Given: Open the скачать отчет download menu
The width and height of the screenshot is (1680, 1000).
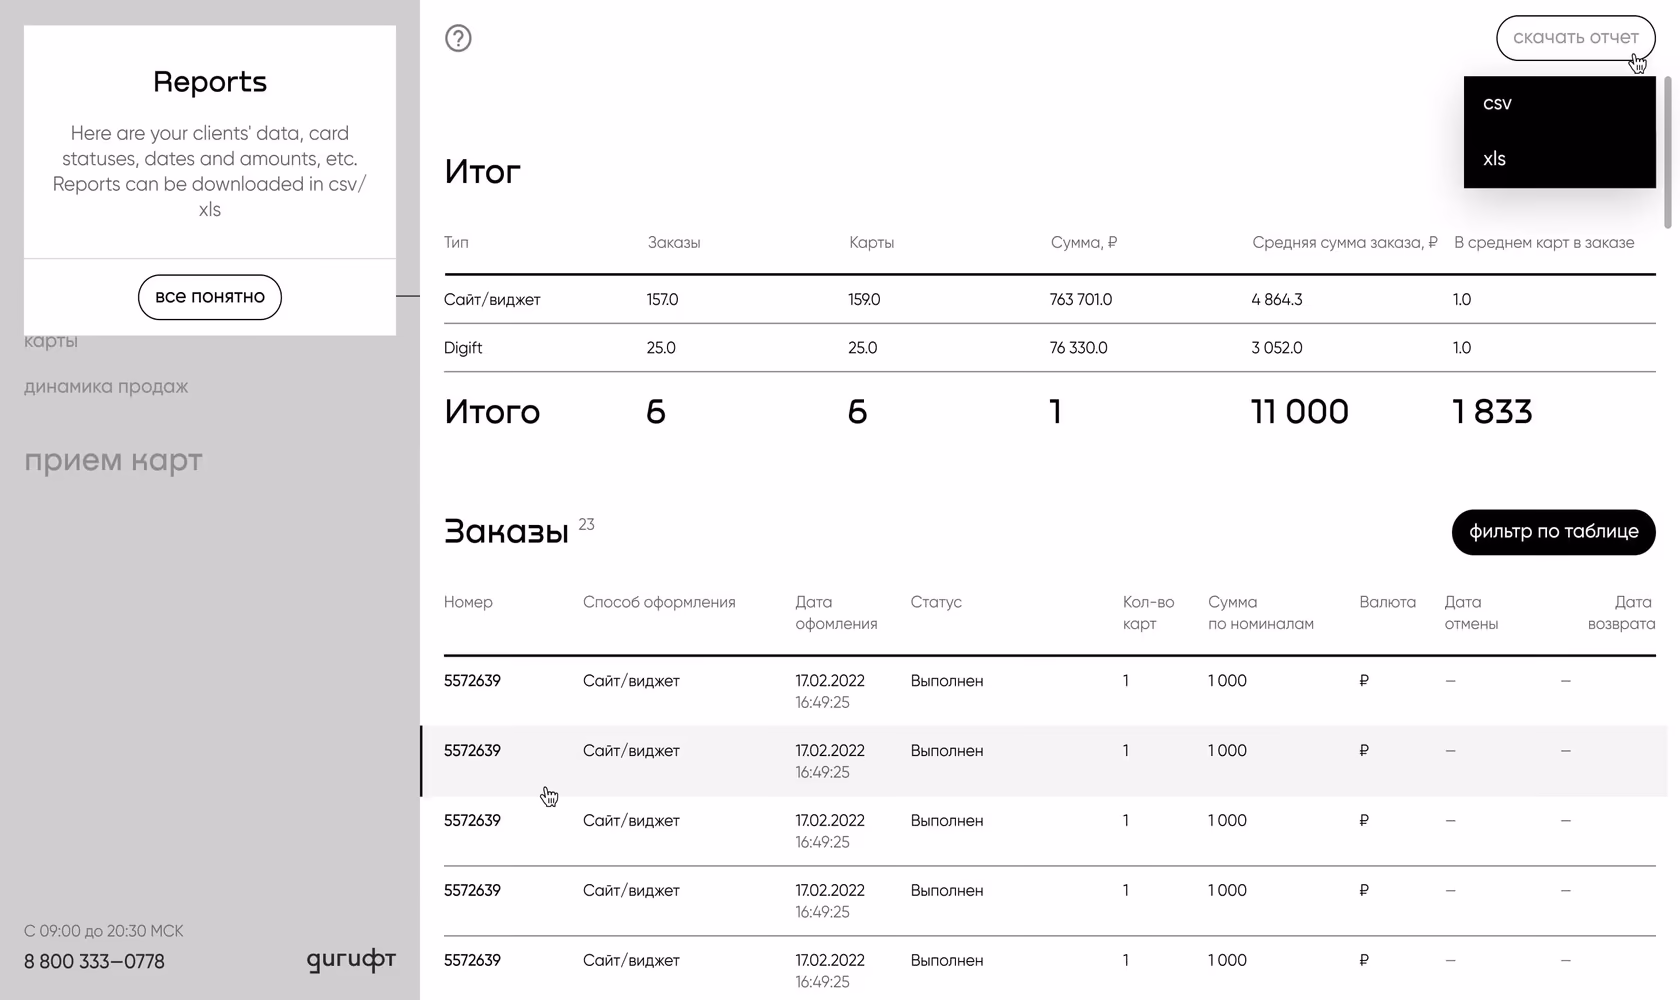Looking at the screenshot, I should point(1576,37).
